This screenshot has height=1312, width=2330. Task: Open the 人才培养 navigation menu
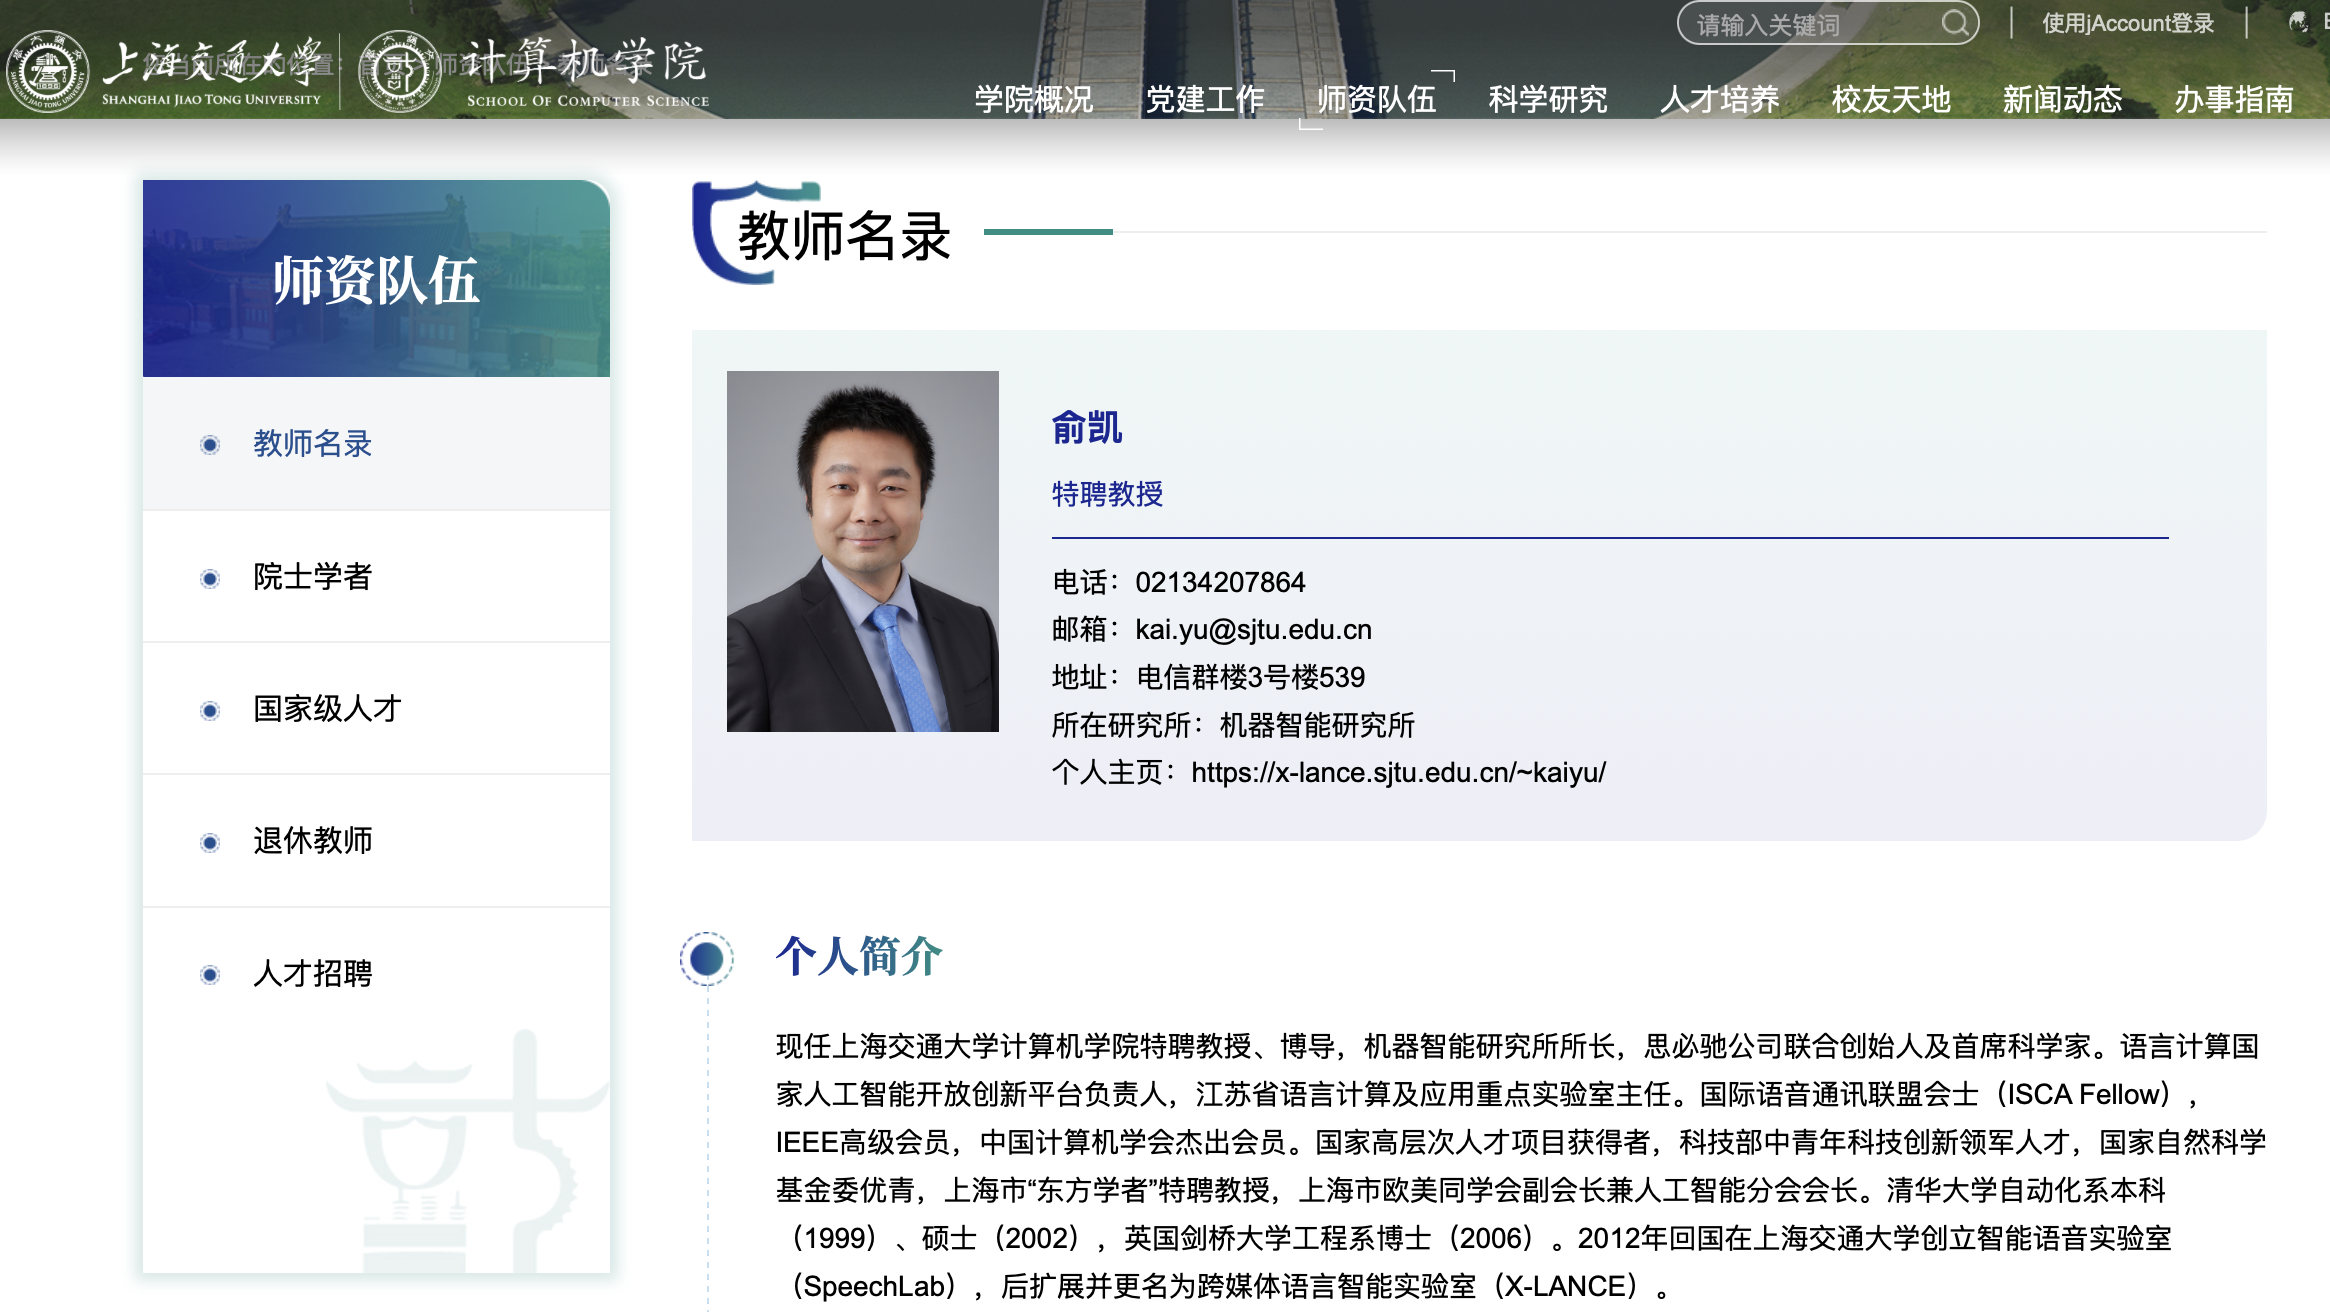pyautogui.click(x=1719, y=99)
